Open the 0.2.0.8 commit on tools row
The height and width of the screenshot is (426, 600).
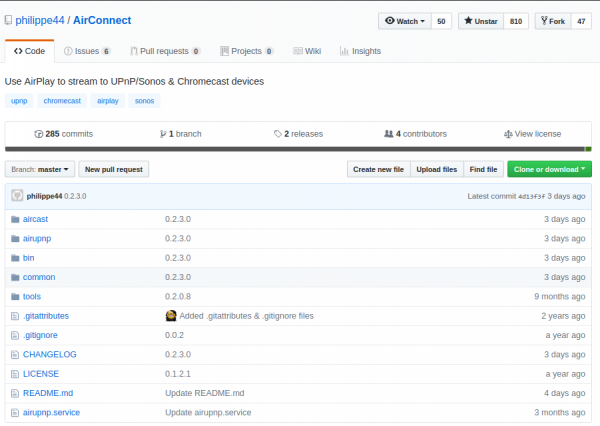[178, 297]
